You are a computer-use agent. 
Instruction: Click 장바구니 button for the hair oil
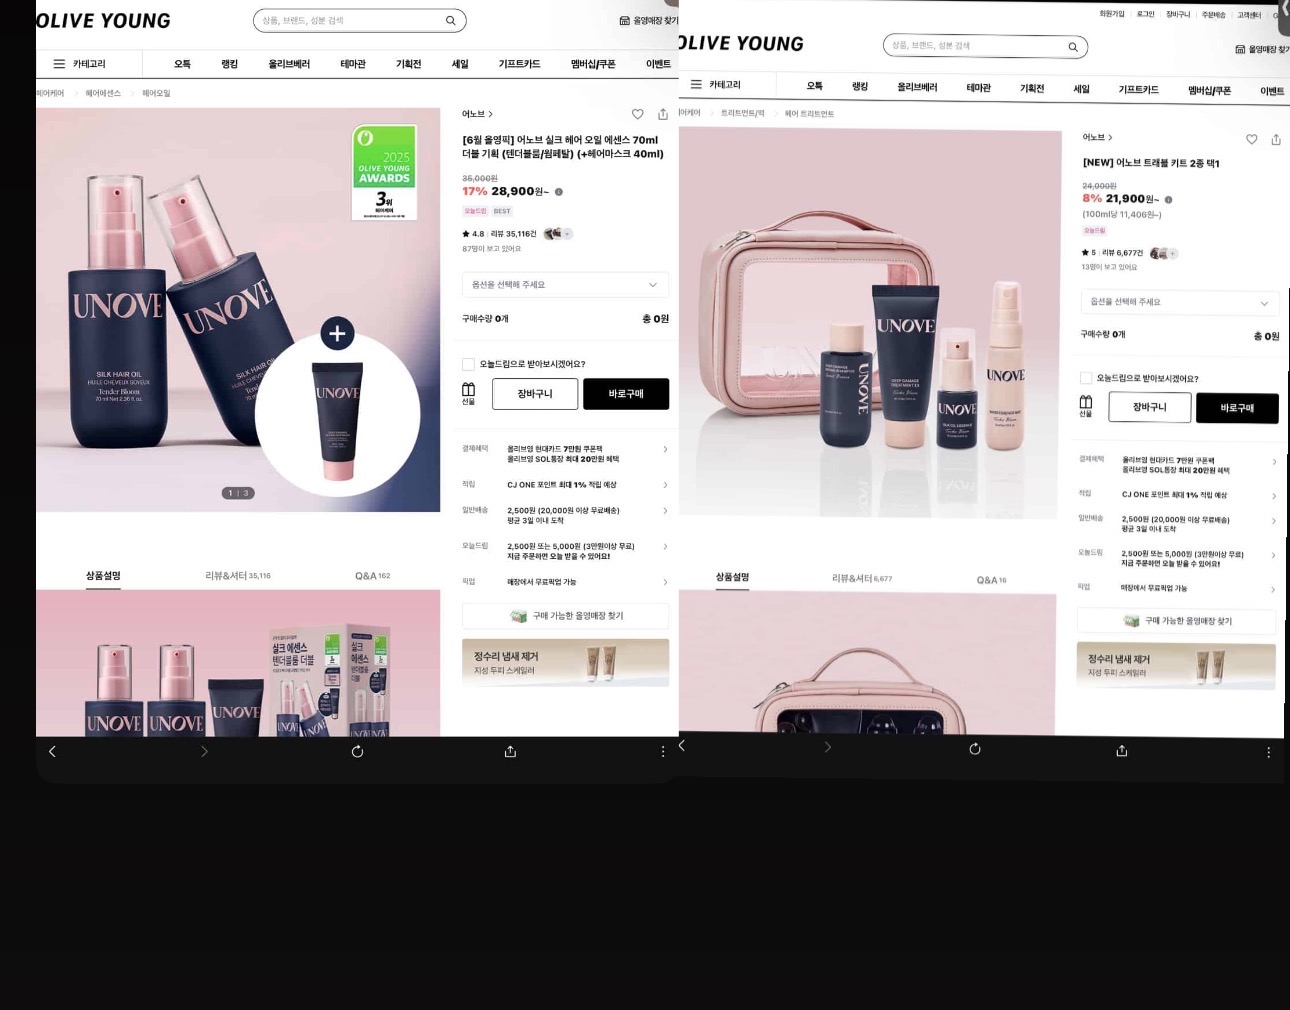[x=535, y=394]
